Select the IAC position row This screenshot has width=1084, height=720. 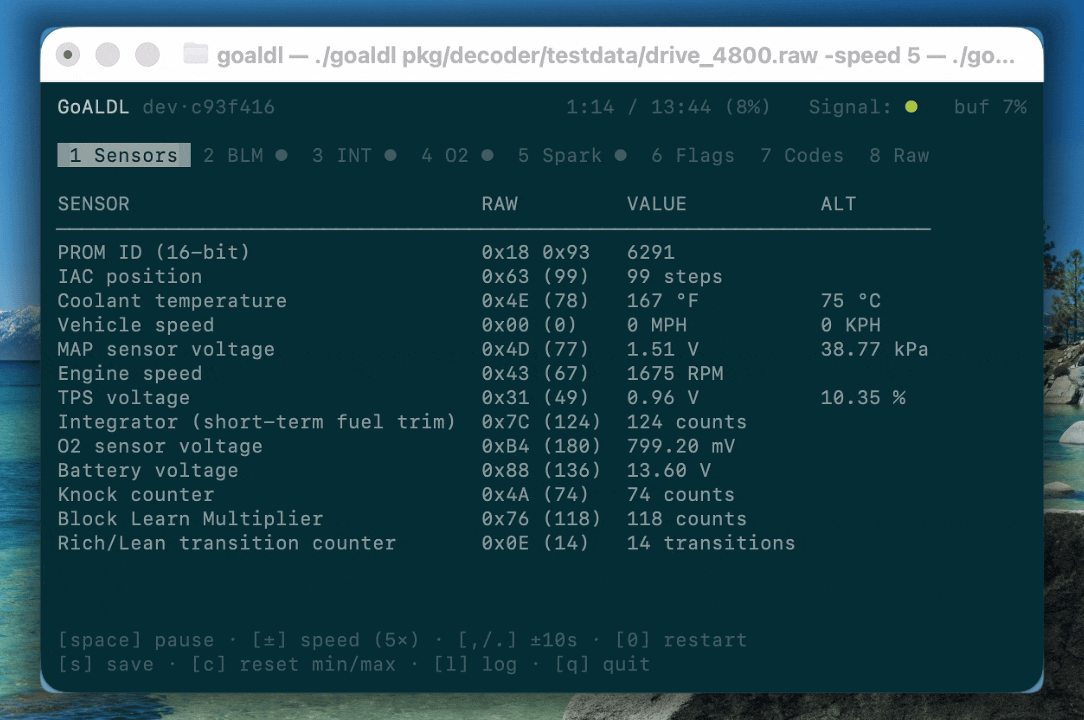[494, 276]
